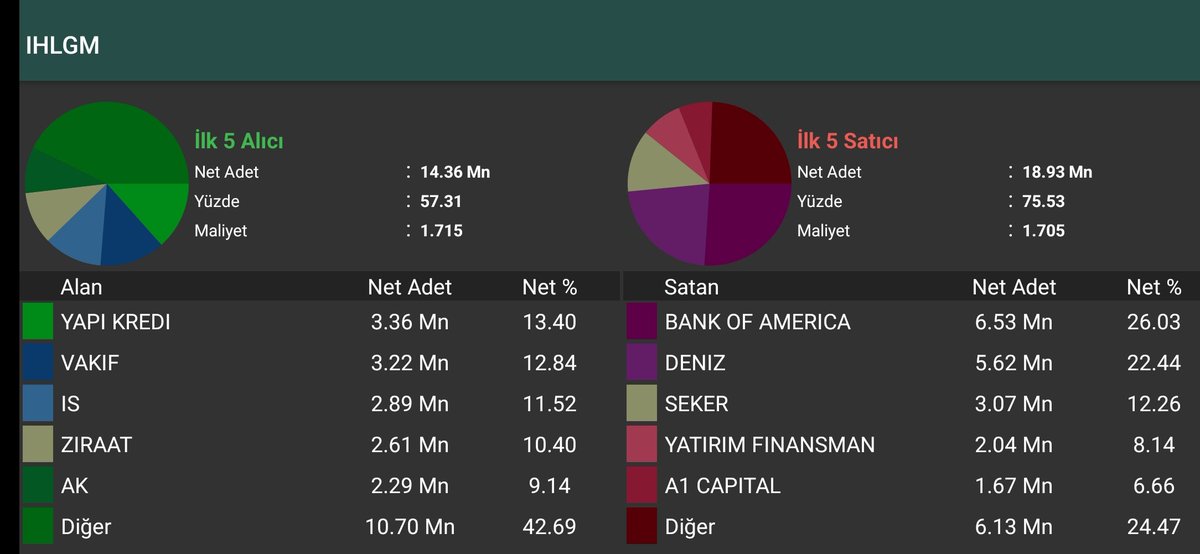Select the A1 CAPITAL seller name
The image size is (1200, 554).
723,486
